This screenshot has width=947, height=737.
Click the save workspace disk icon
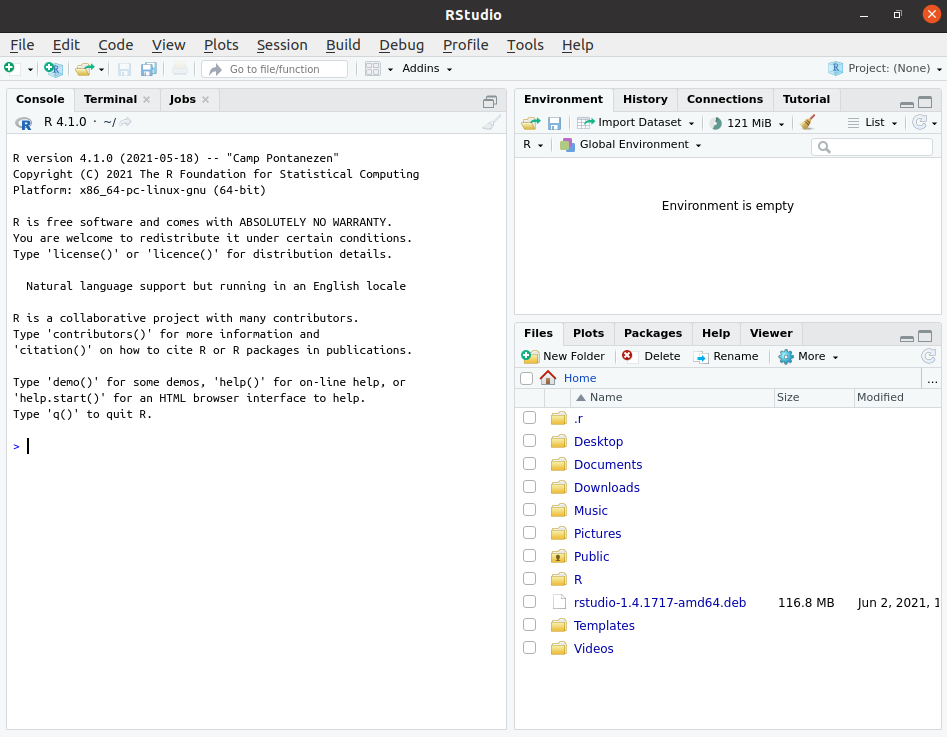(x=554, y=122)
